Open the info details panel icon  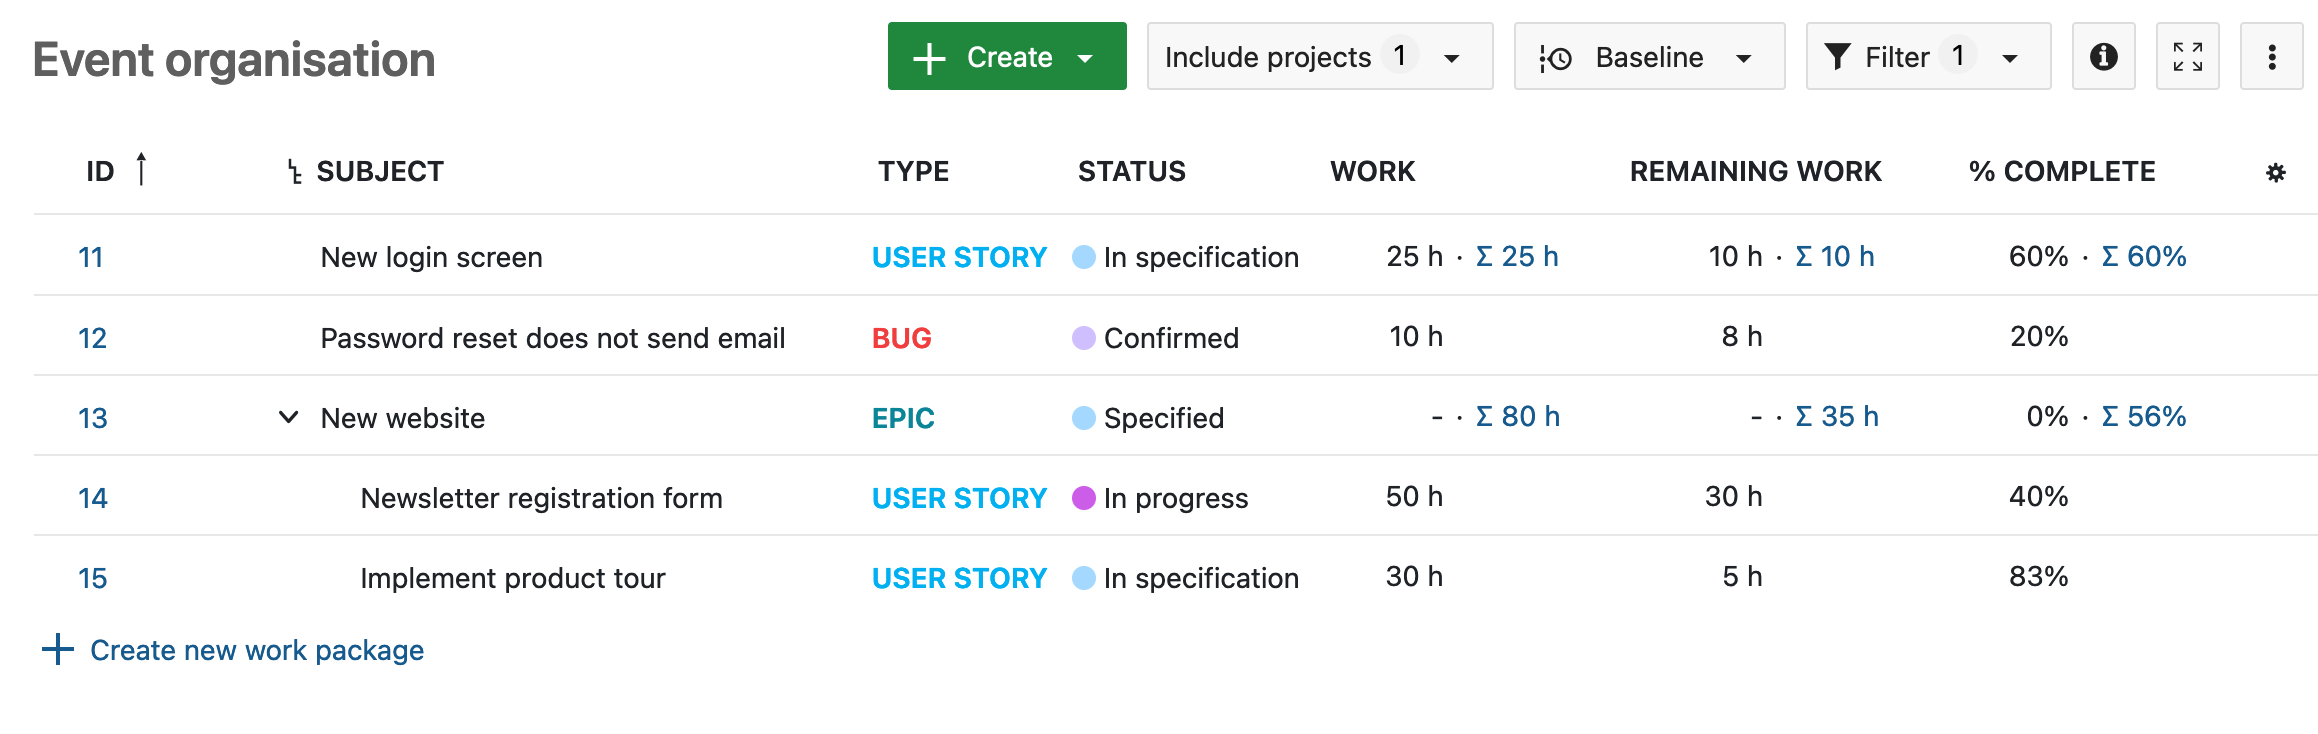coord(2103,57)
